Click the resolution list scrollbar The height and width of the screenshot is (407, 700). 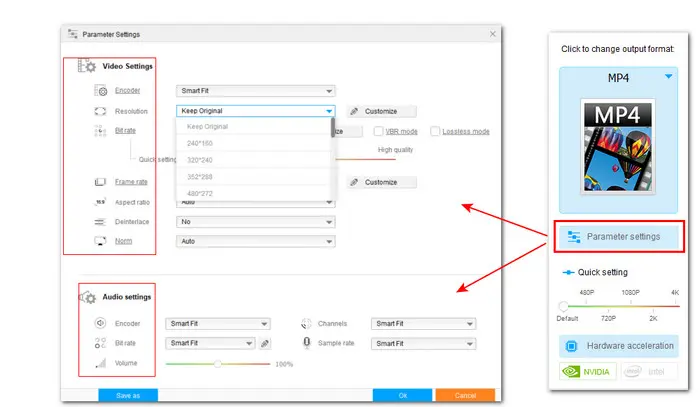click(333, 127)
